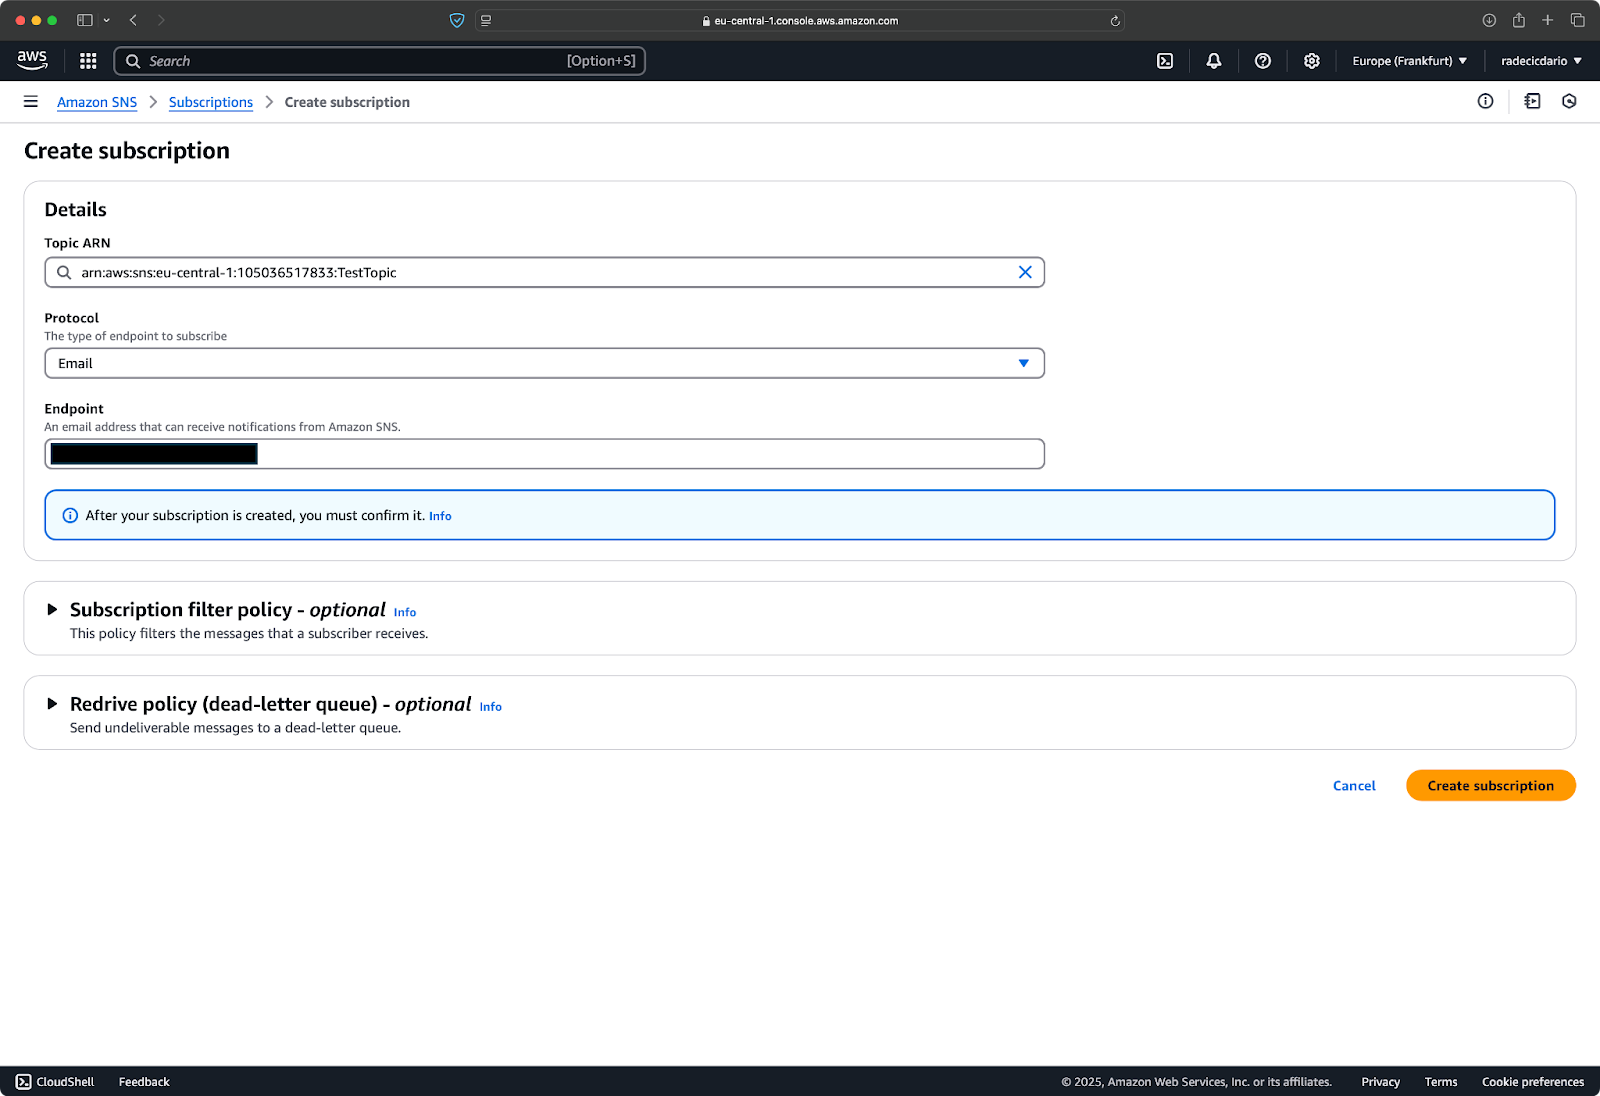1600x1096 pixels.
Task: Show Safari tab overview icon
Action: (x=1577, y=20)
